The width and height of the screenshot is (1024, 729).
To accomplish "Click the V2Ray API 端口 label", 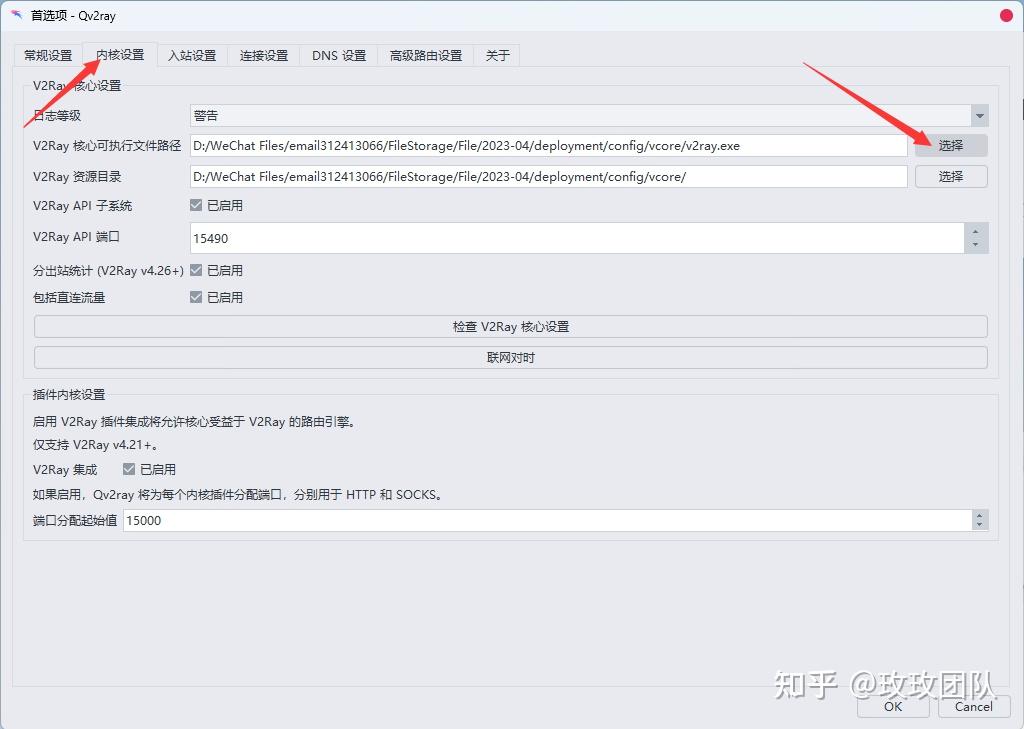I will point(76,236).
